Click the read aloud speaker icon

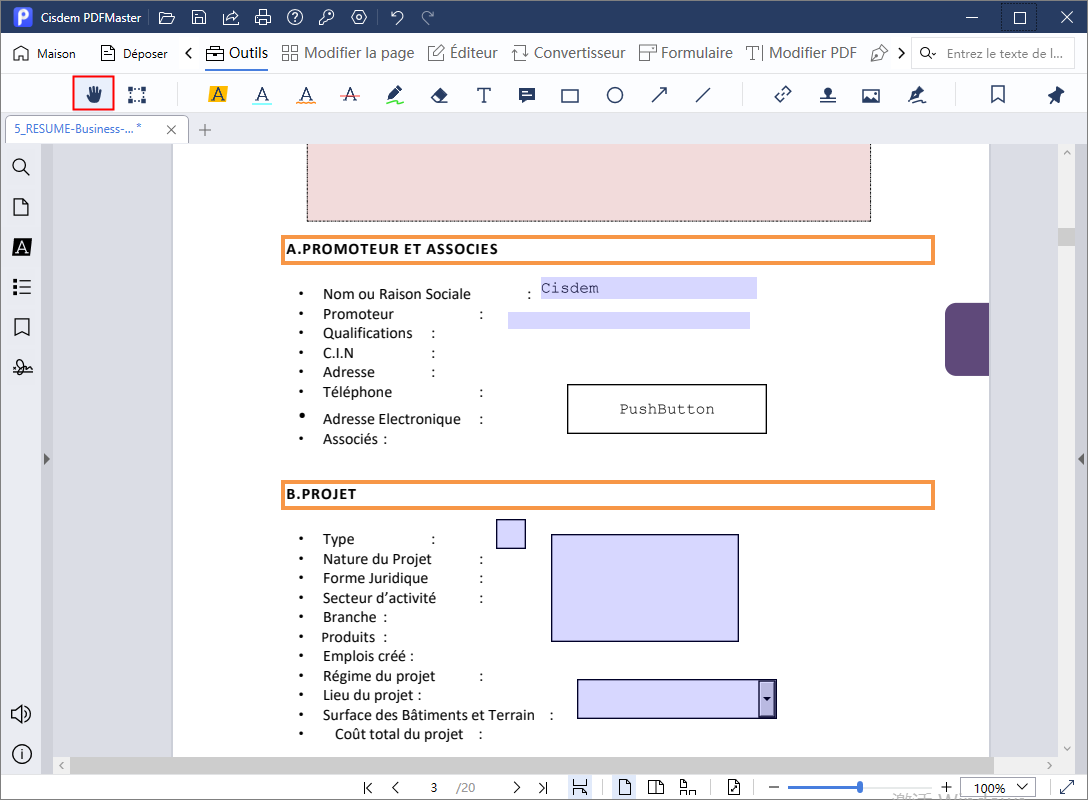coord(21,714)
